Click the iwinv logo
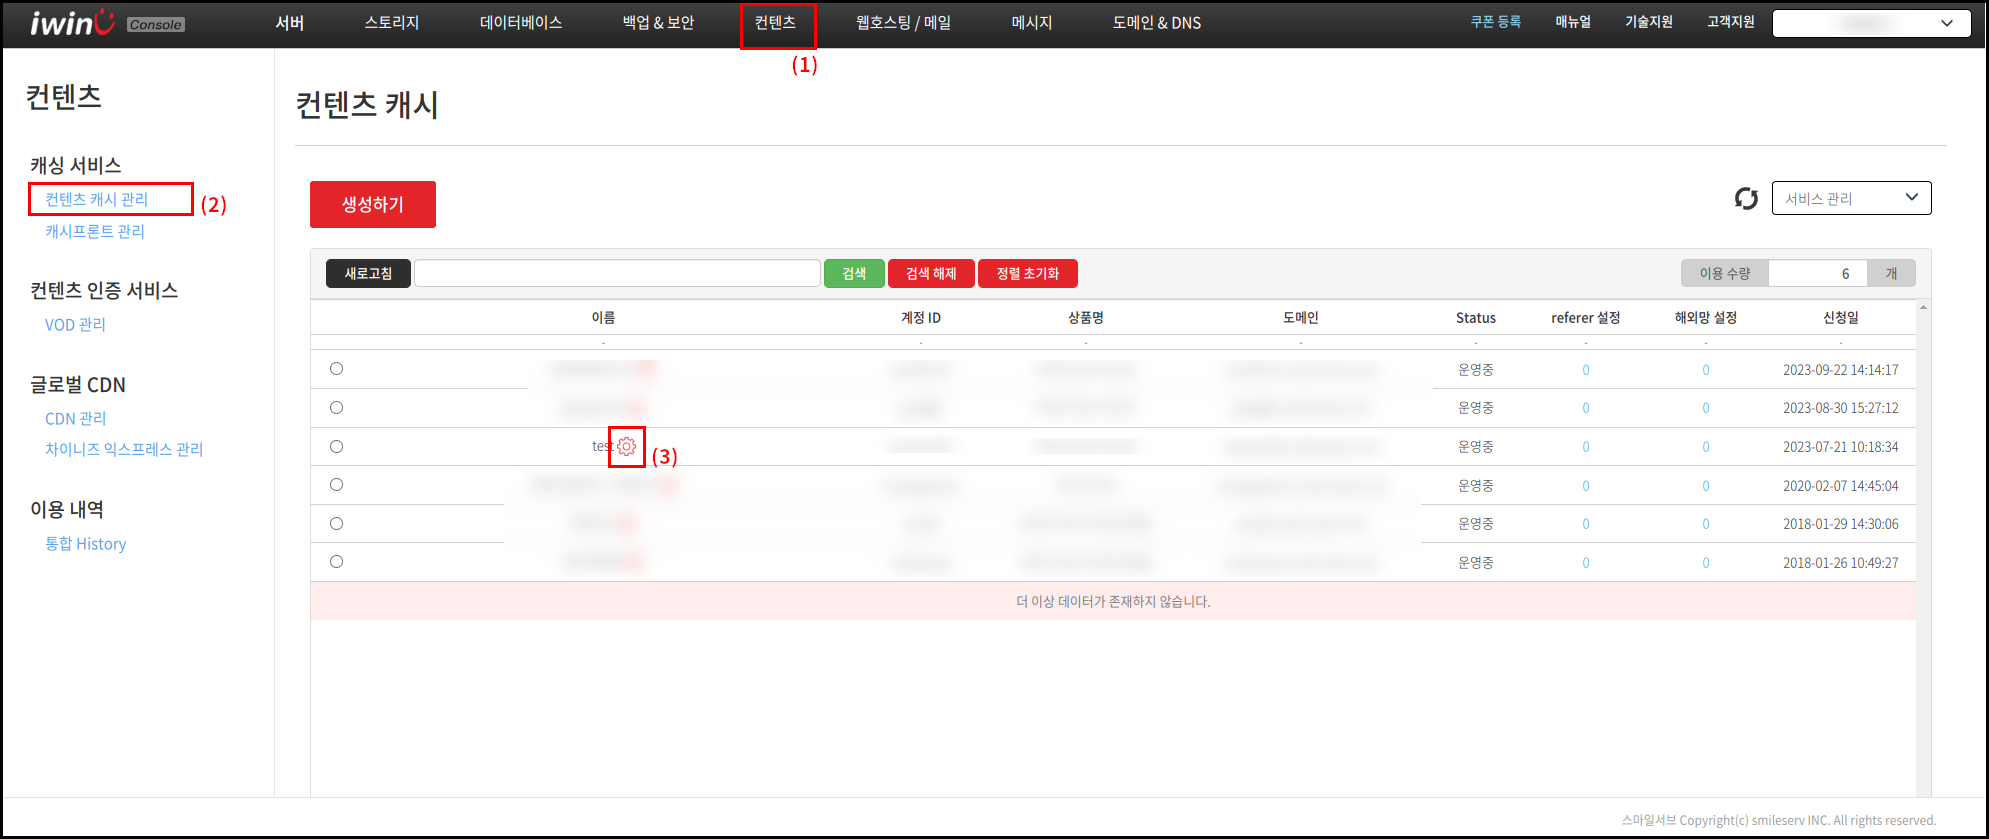The width and height of the screenshot is (1989, 839). 72,23
